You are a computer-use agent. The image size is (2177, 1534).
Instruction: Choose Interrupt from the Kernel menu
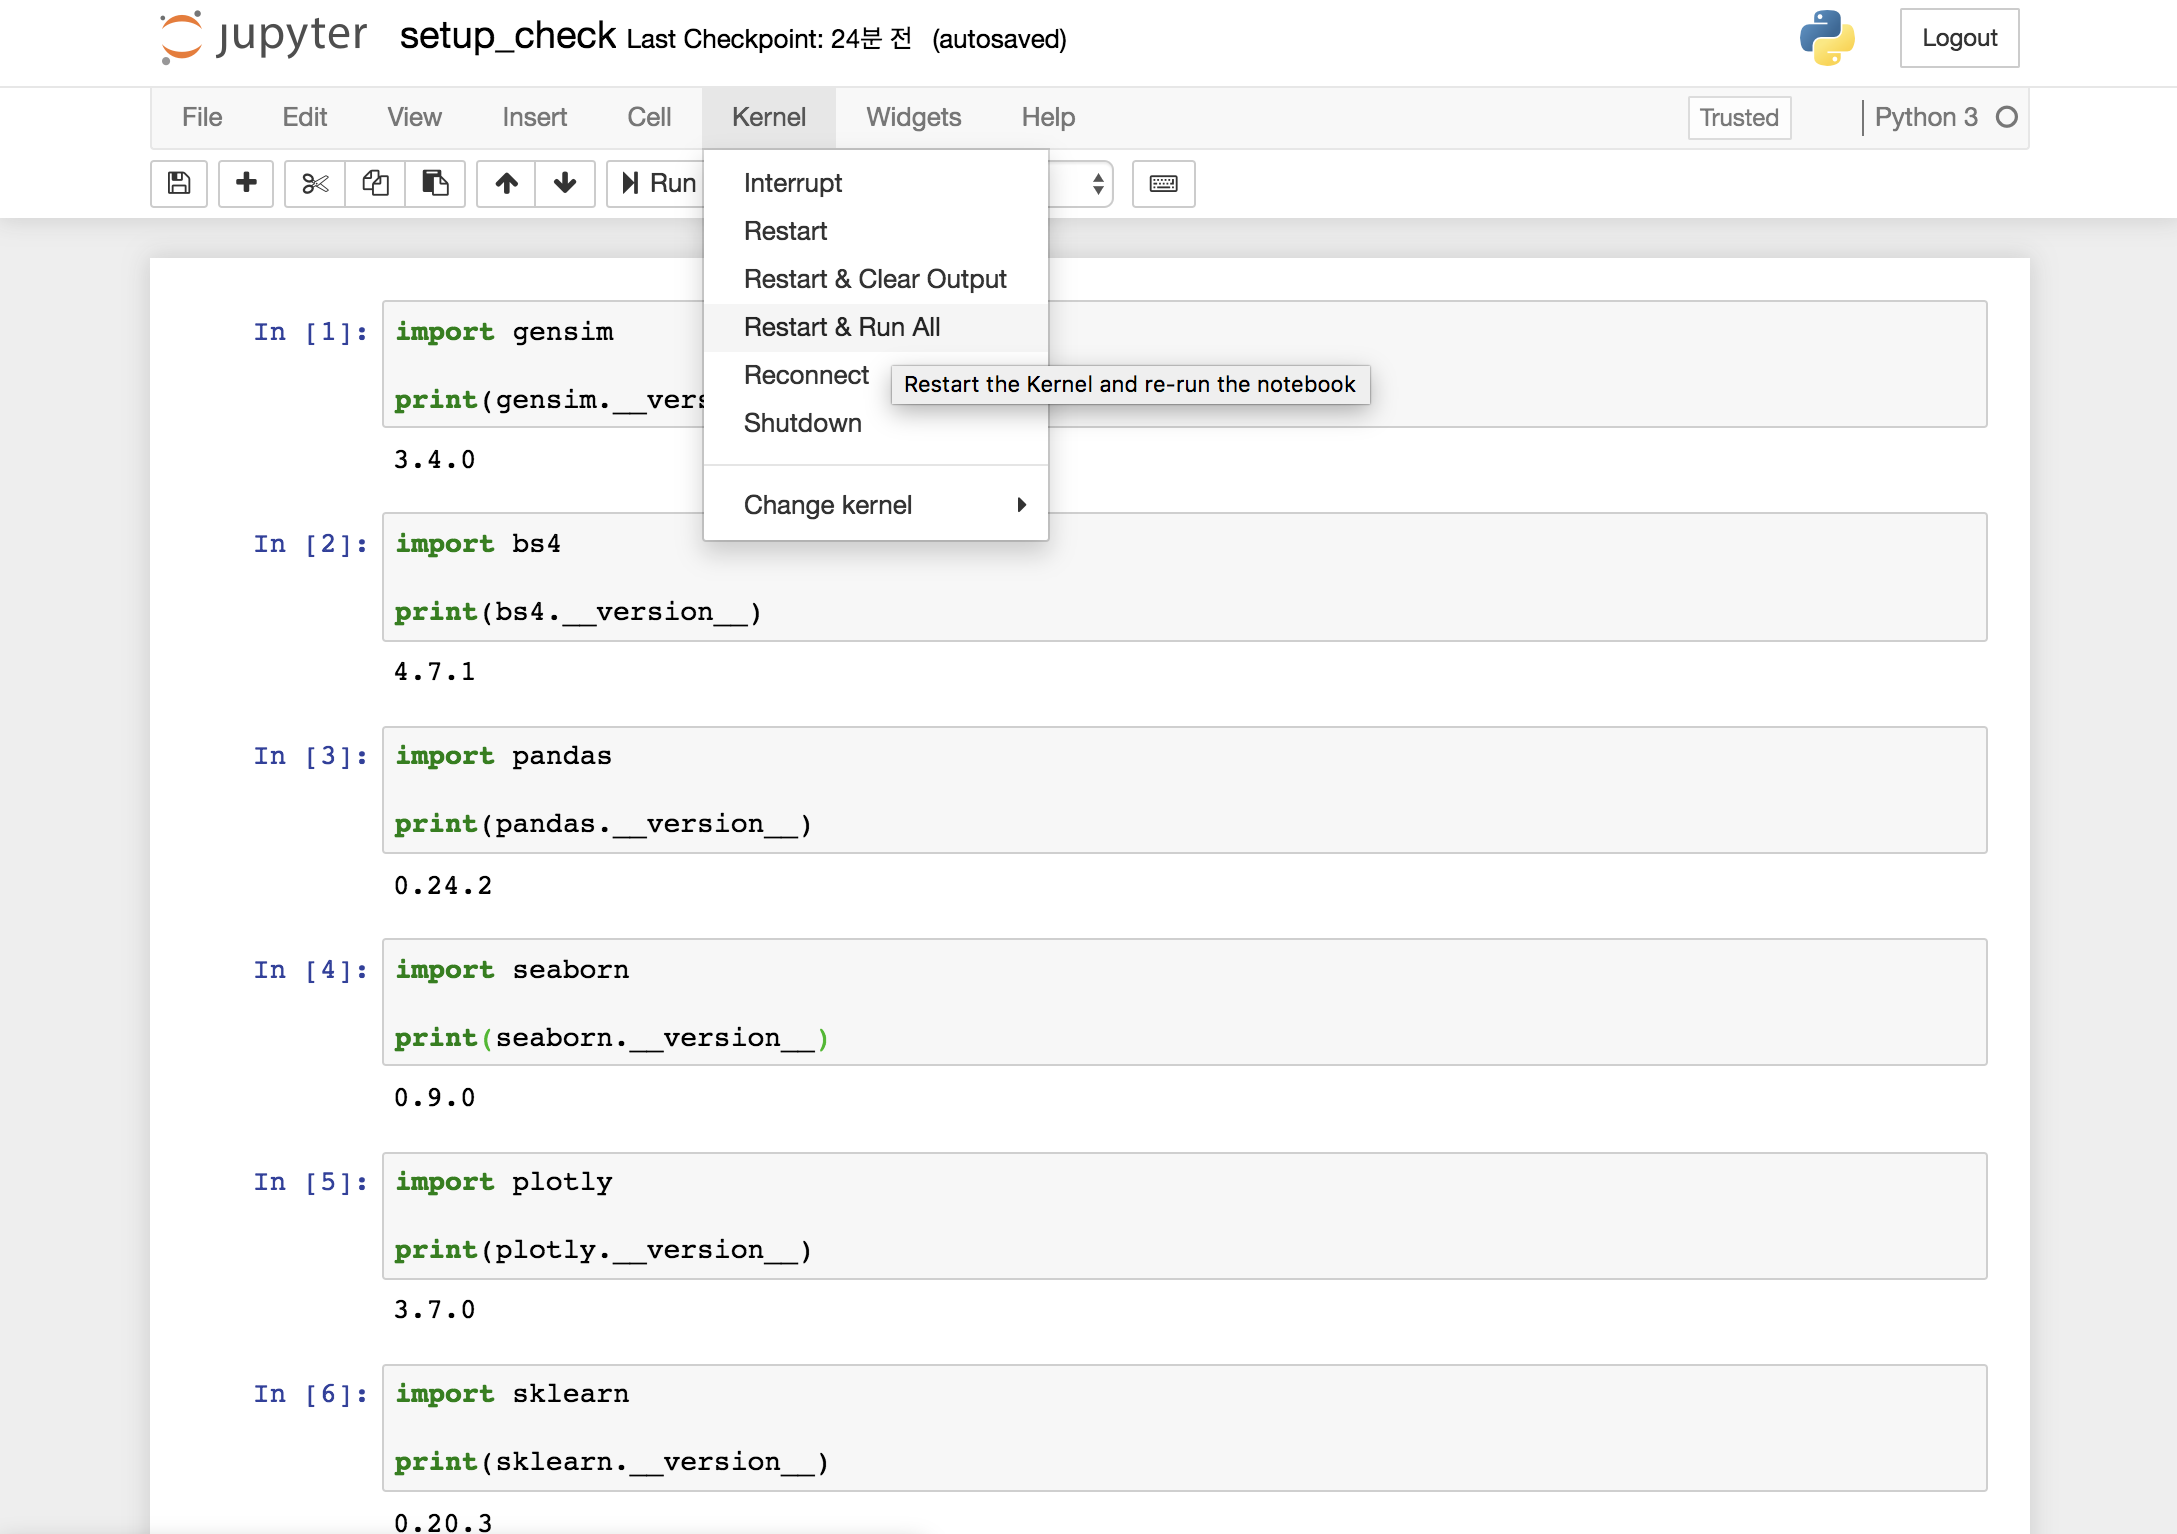click(793, 183)
